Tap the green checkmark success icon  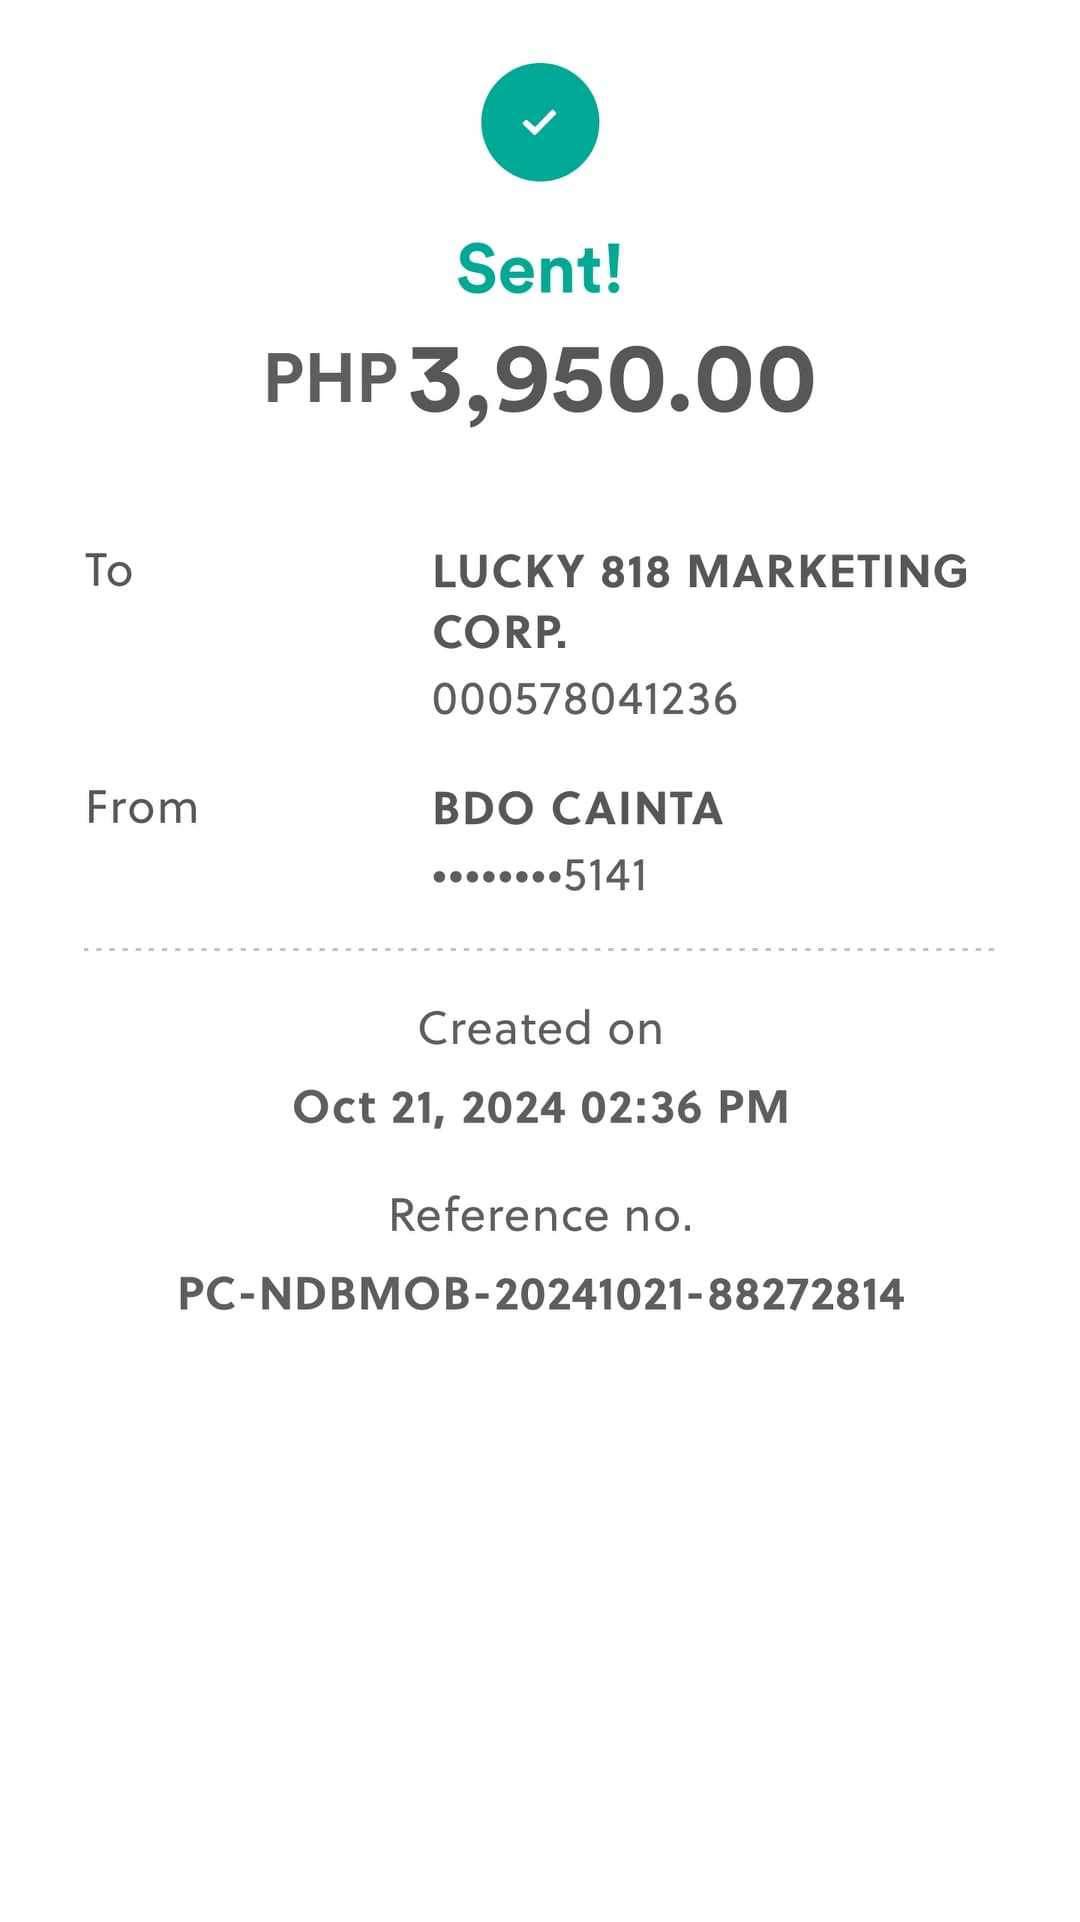[540, 122]
